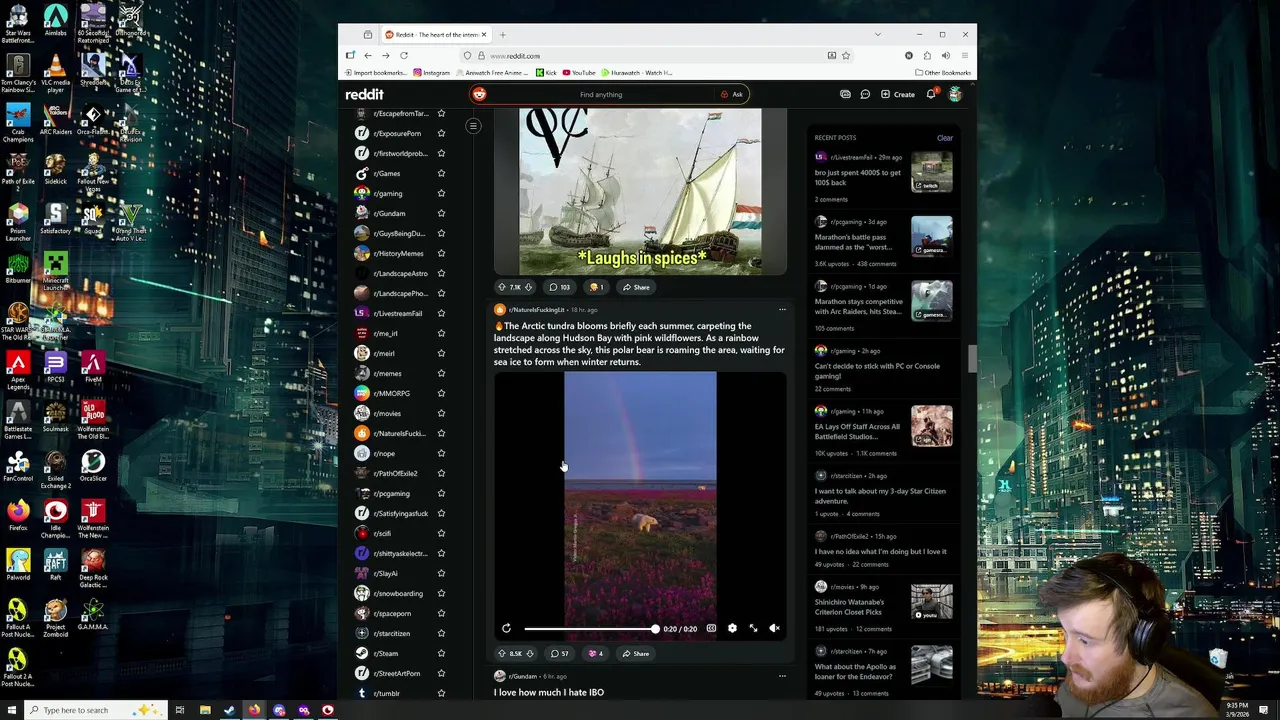The height and width of the screenshot is (720, 1280).
Task: Open the 103 comments on spices post
Action: pyautogui.click(x=559, y=287)
